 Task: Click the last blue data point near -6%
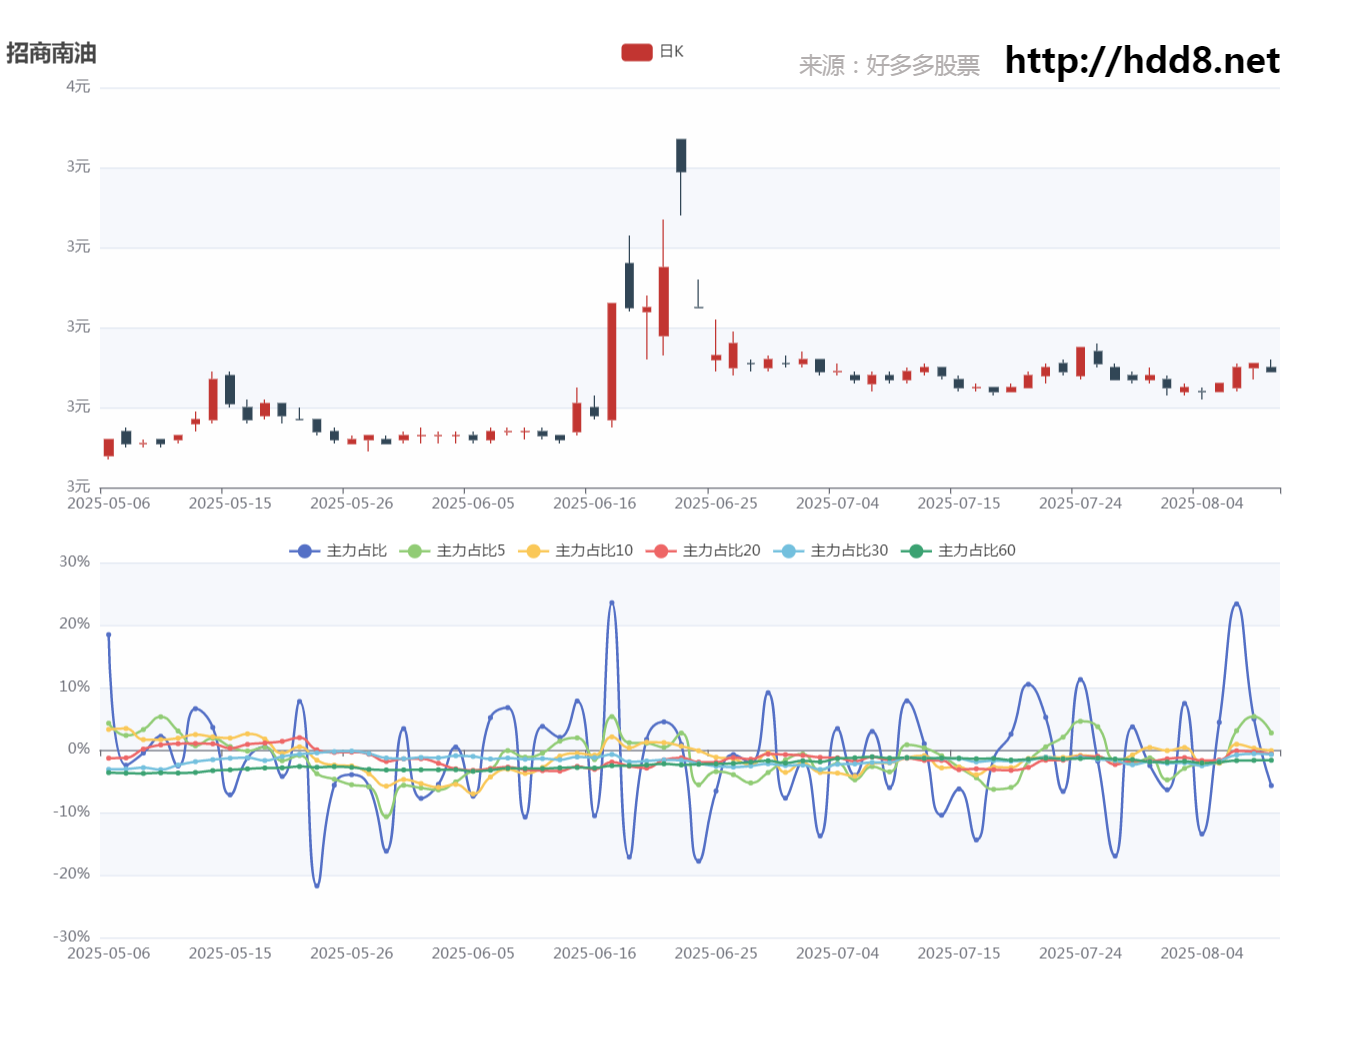(1271, 785)
